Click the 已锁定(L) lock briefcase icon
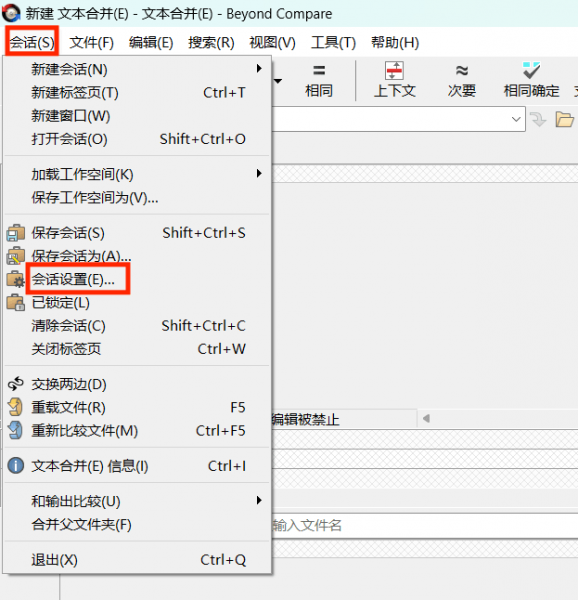Image resolution: width=578 pixels, height=600 pixels. (16, 303)
